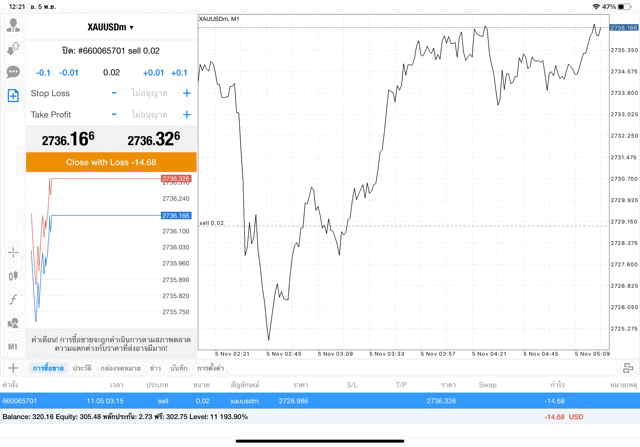Subtract -0.01 from the lot volume
This screenshot has height=447, width=640.
tap(69, 72)
